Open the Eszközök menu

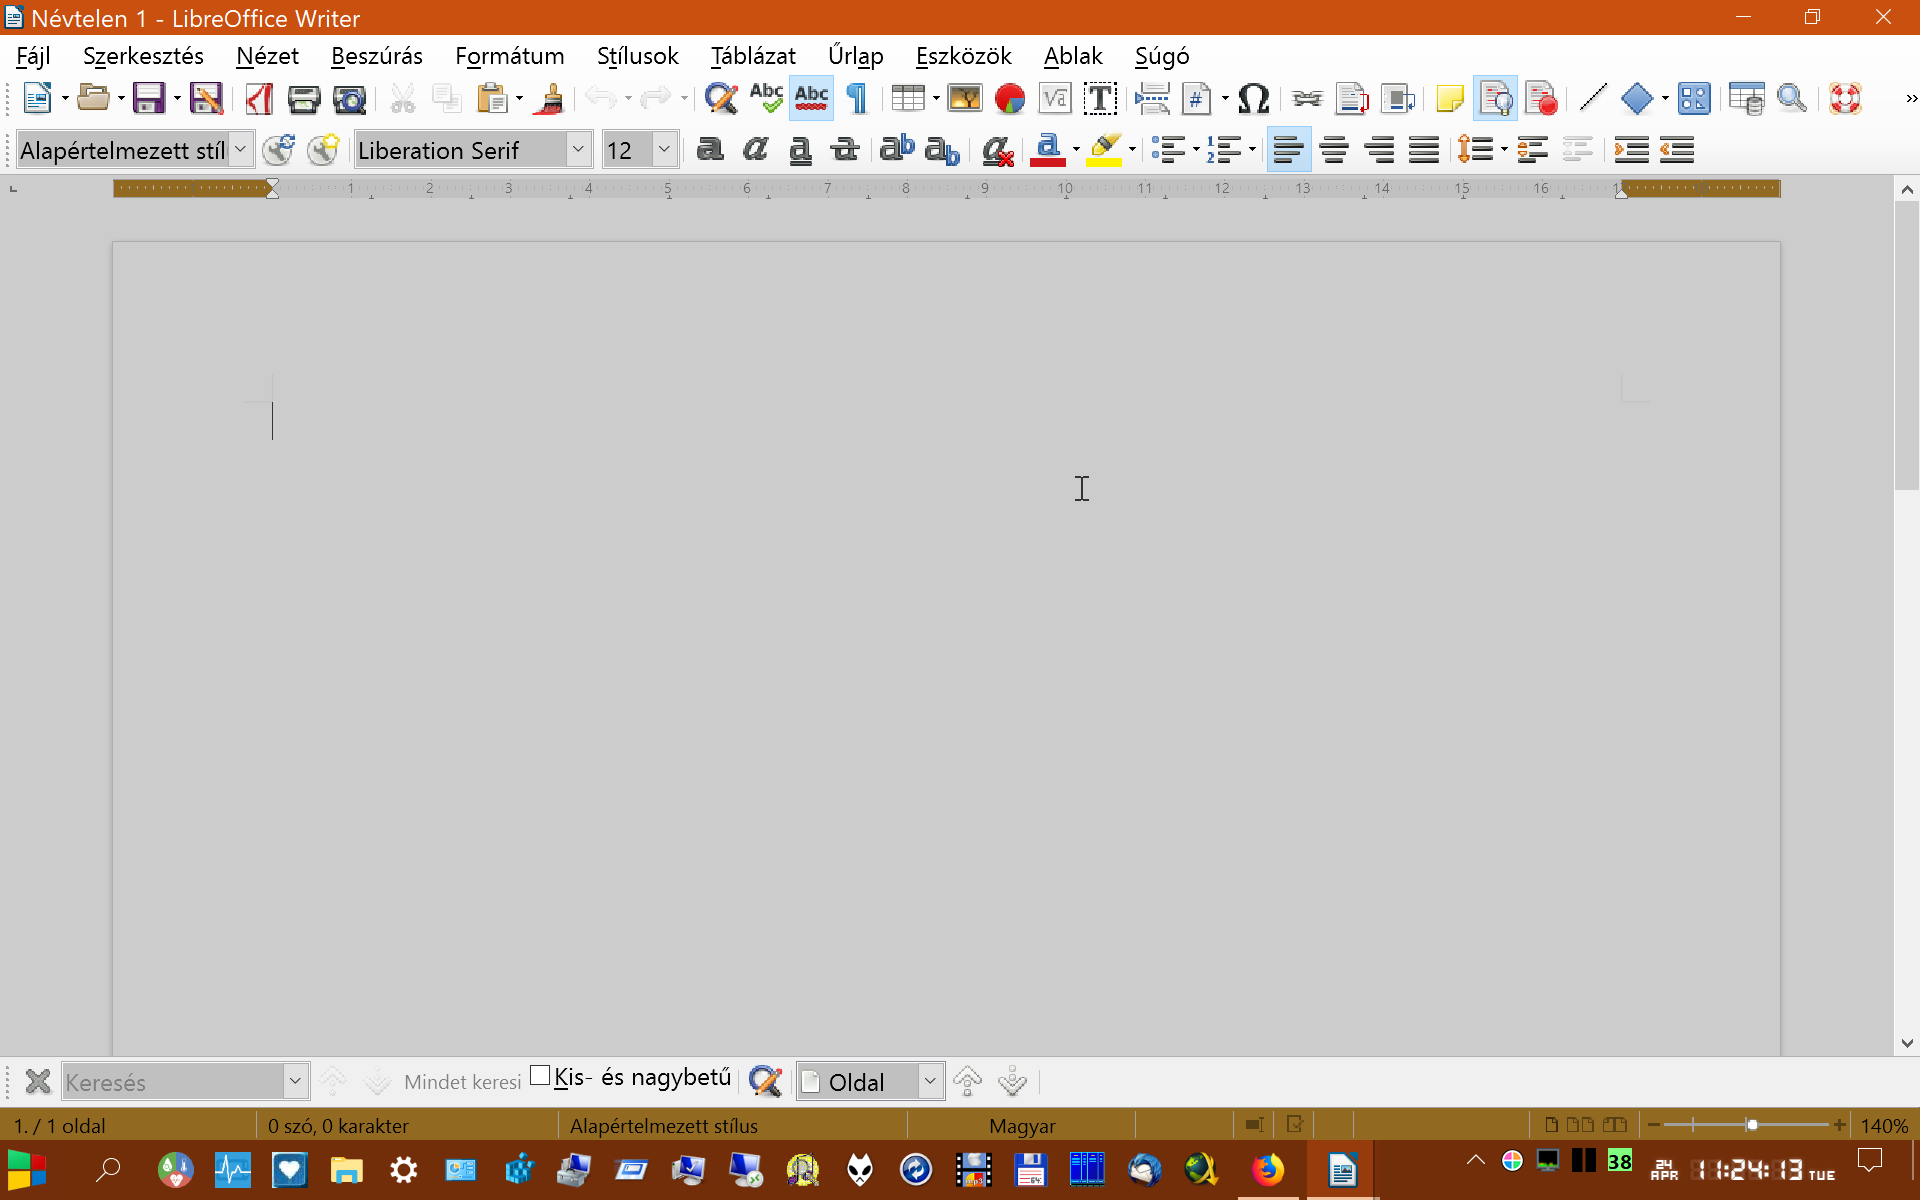click(963, 56)
